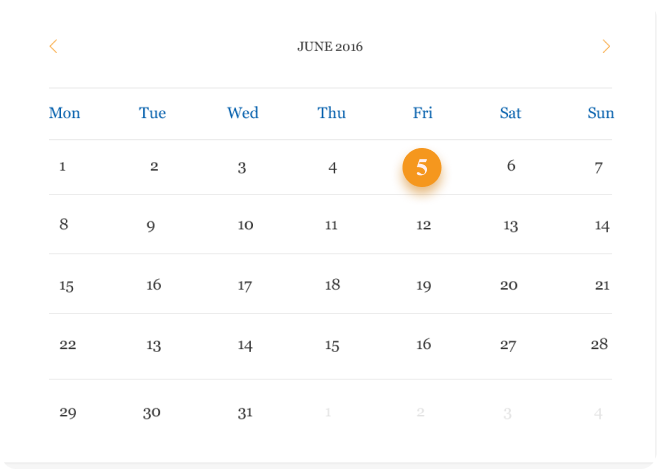Select date 21 under Sun
The height and width of the screenshot is (469, 657).
(602, 285)
